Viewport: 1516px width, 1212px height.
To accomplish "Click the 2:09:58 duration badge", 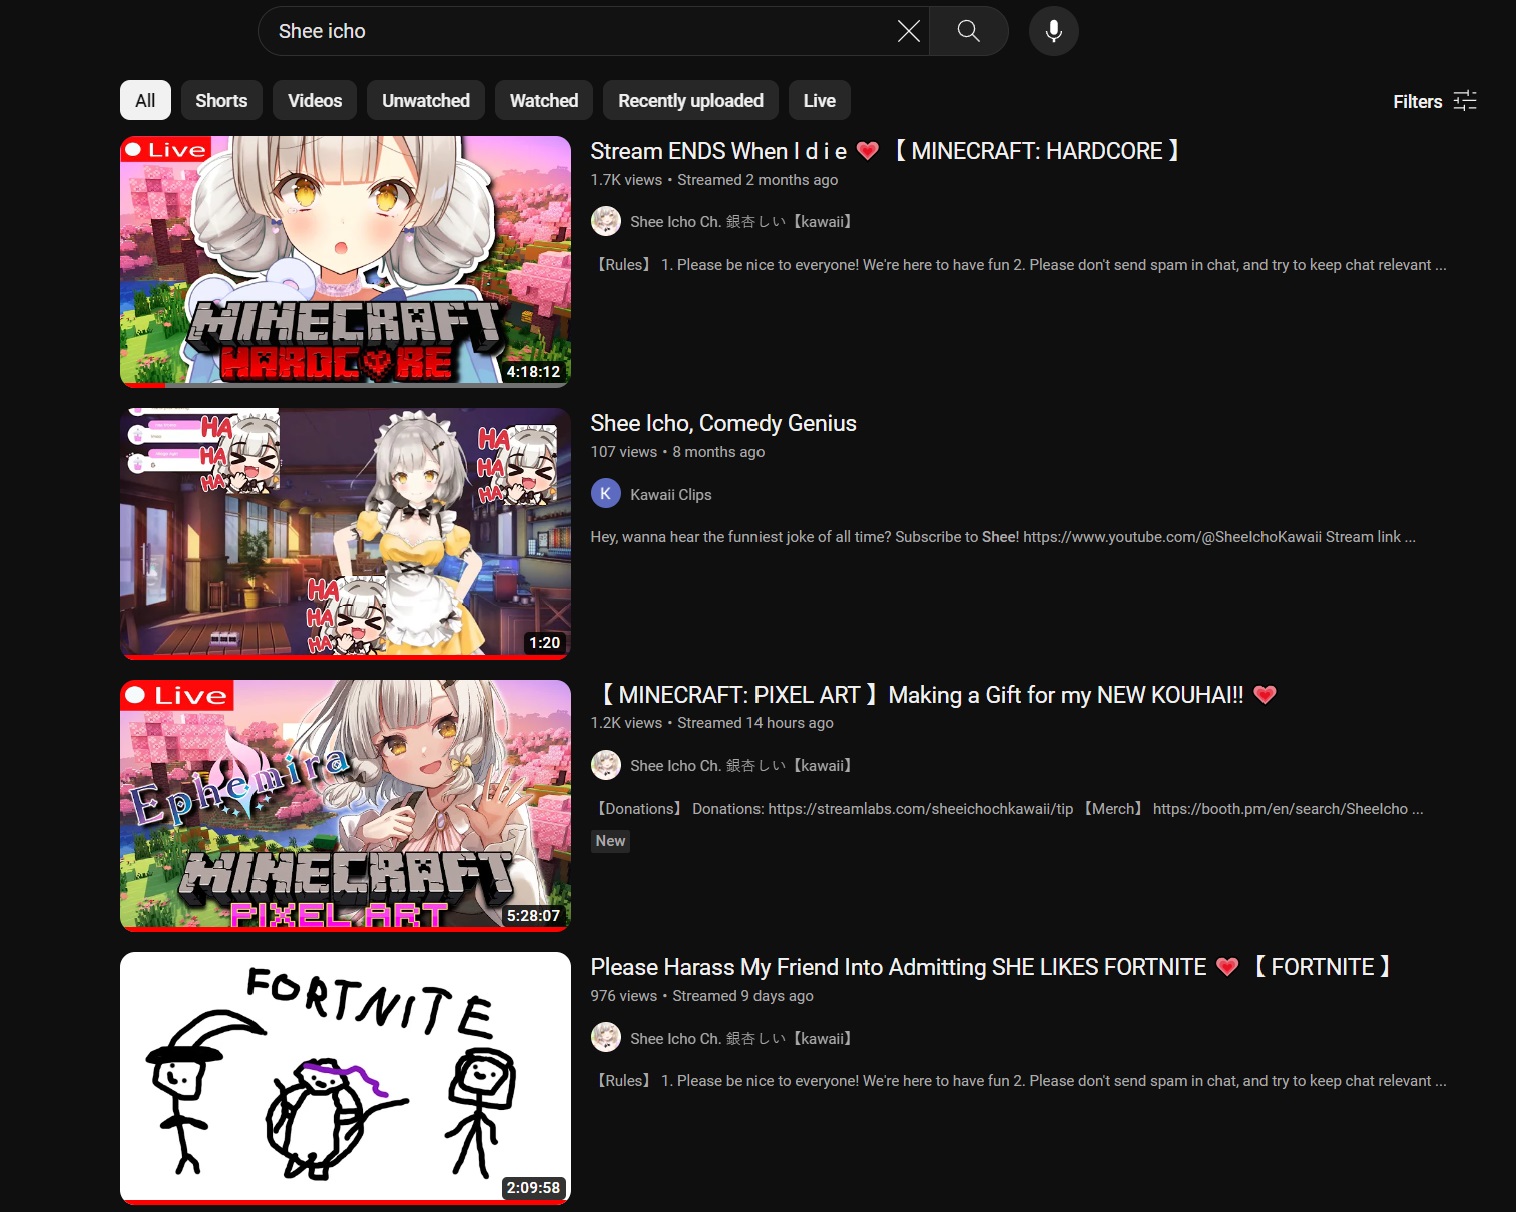I will pyautogui.click(x=533, y=1187).
